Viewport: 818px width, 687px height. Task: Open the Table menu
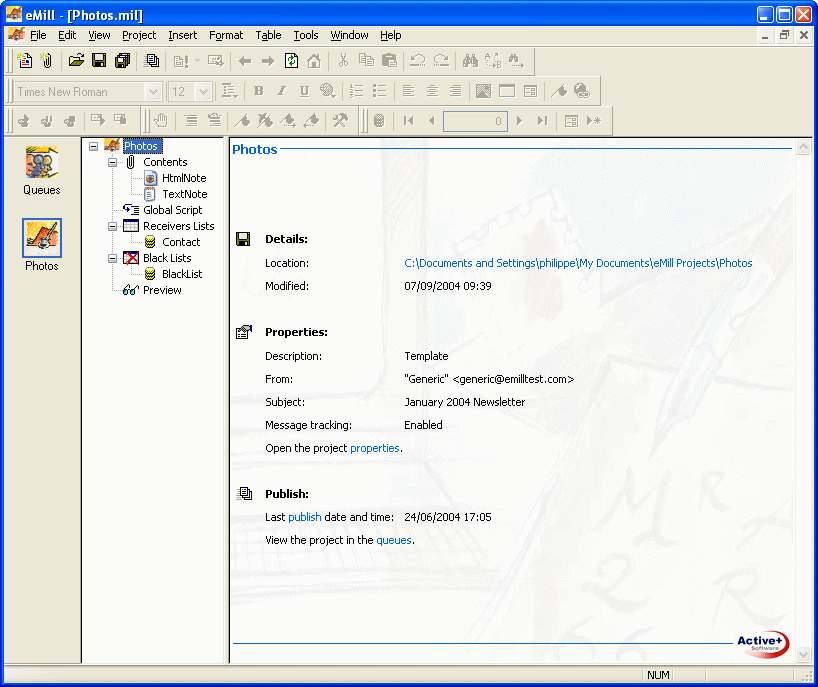pyautogui.click(x=268, y=35)
